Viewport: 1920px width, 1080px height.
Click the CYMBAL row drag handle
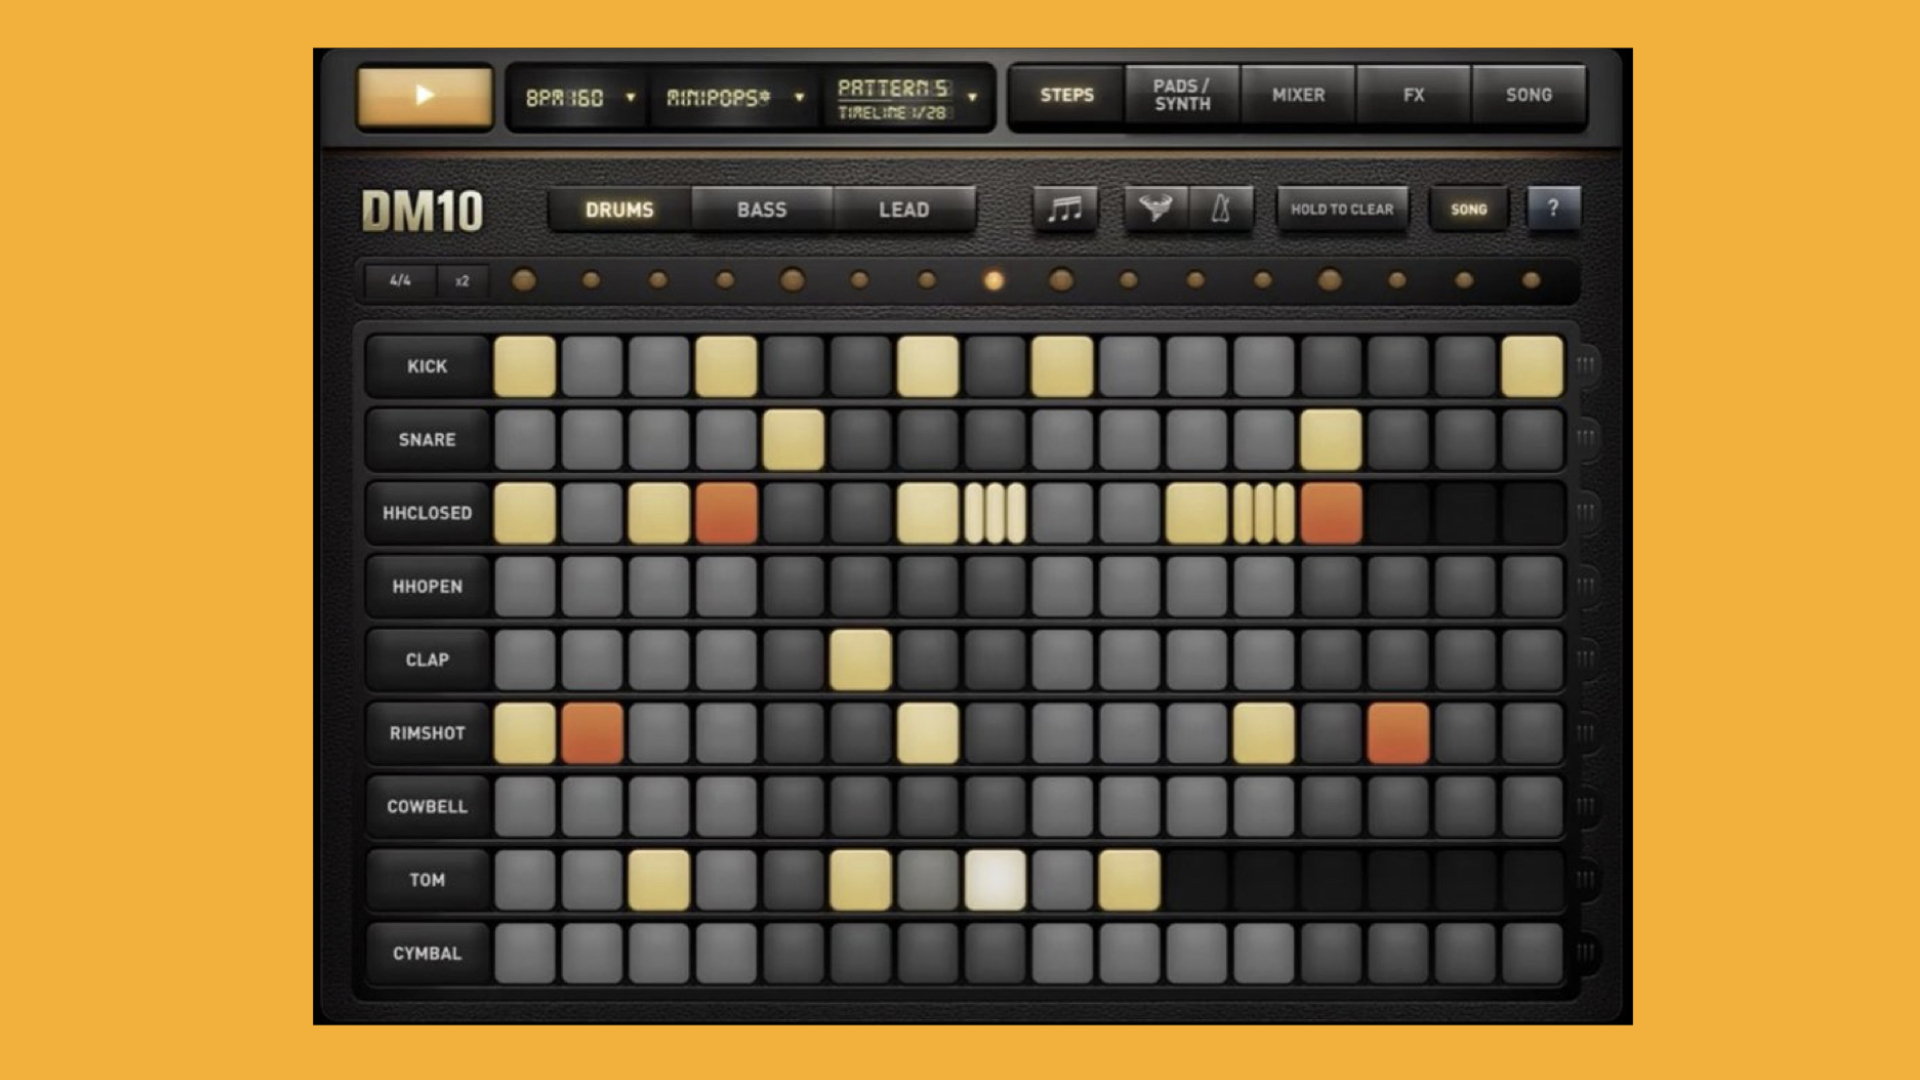pos(1586,952)
